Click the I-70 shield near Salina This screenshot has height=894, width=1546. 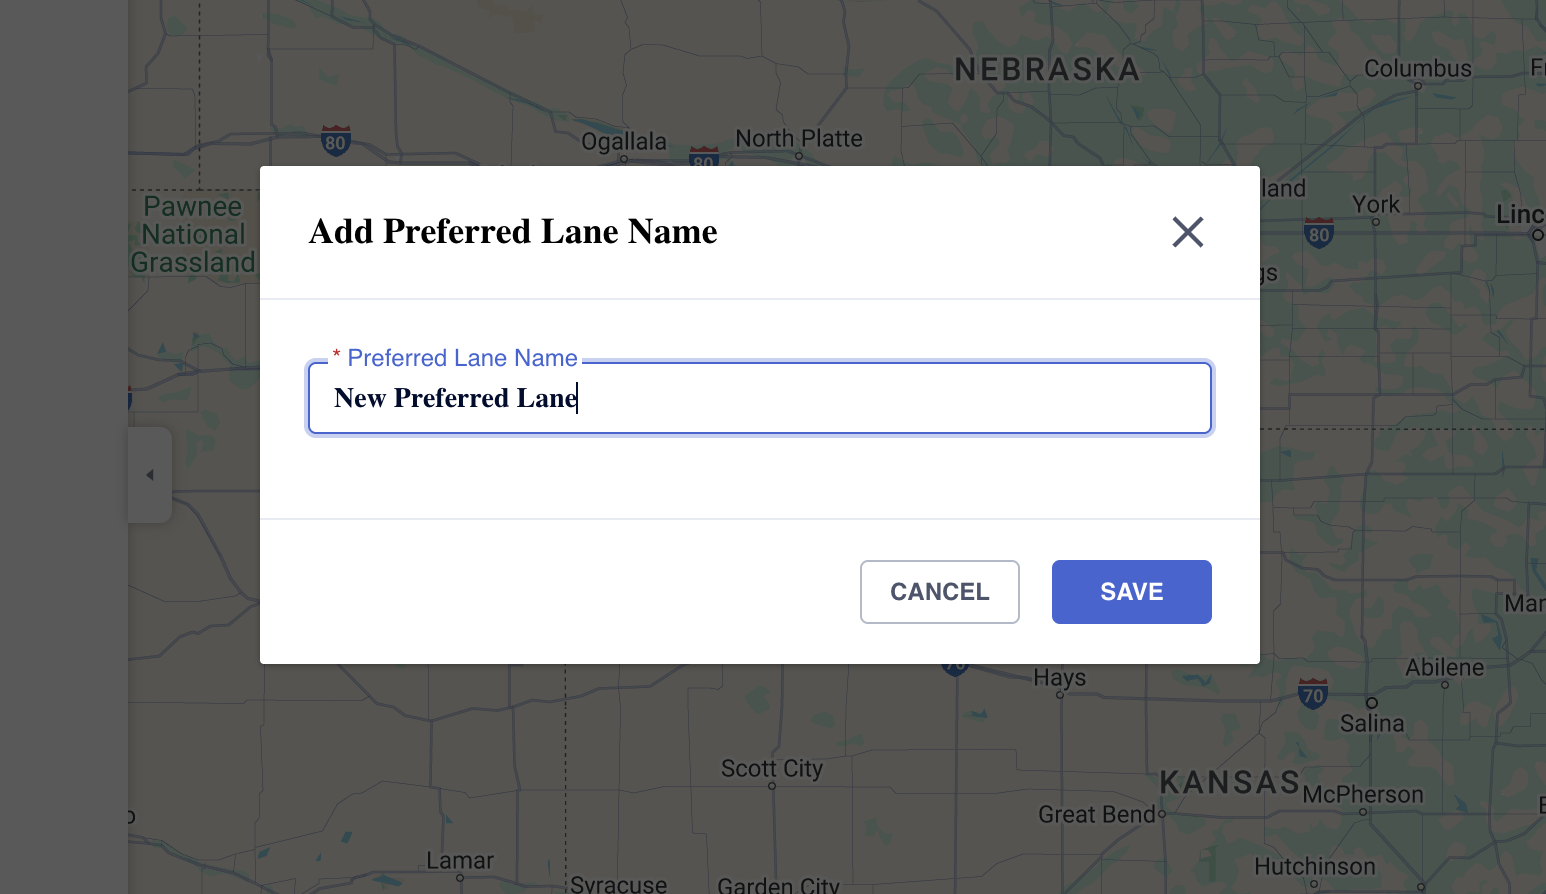point(1312,694)
